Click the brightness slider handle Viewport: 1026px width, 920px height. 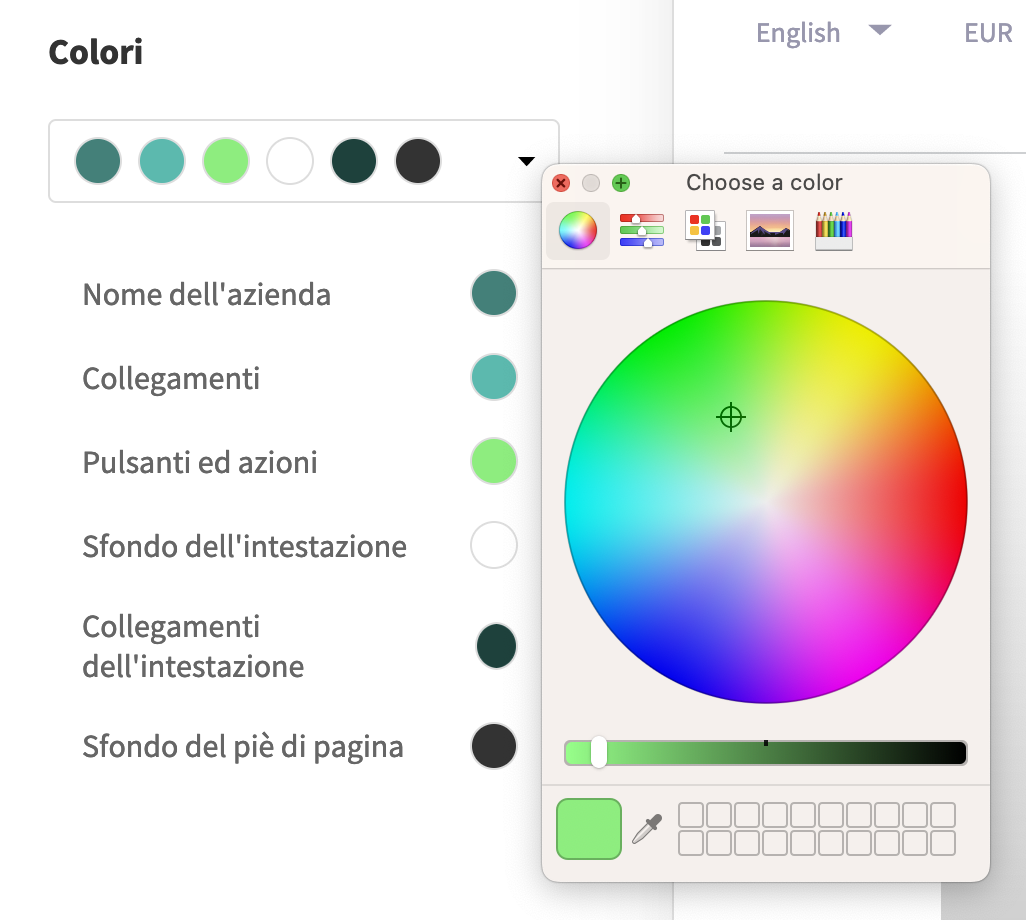pyautogui.click(x=598, y=752)
